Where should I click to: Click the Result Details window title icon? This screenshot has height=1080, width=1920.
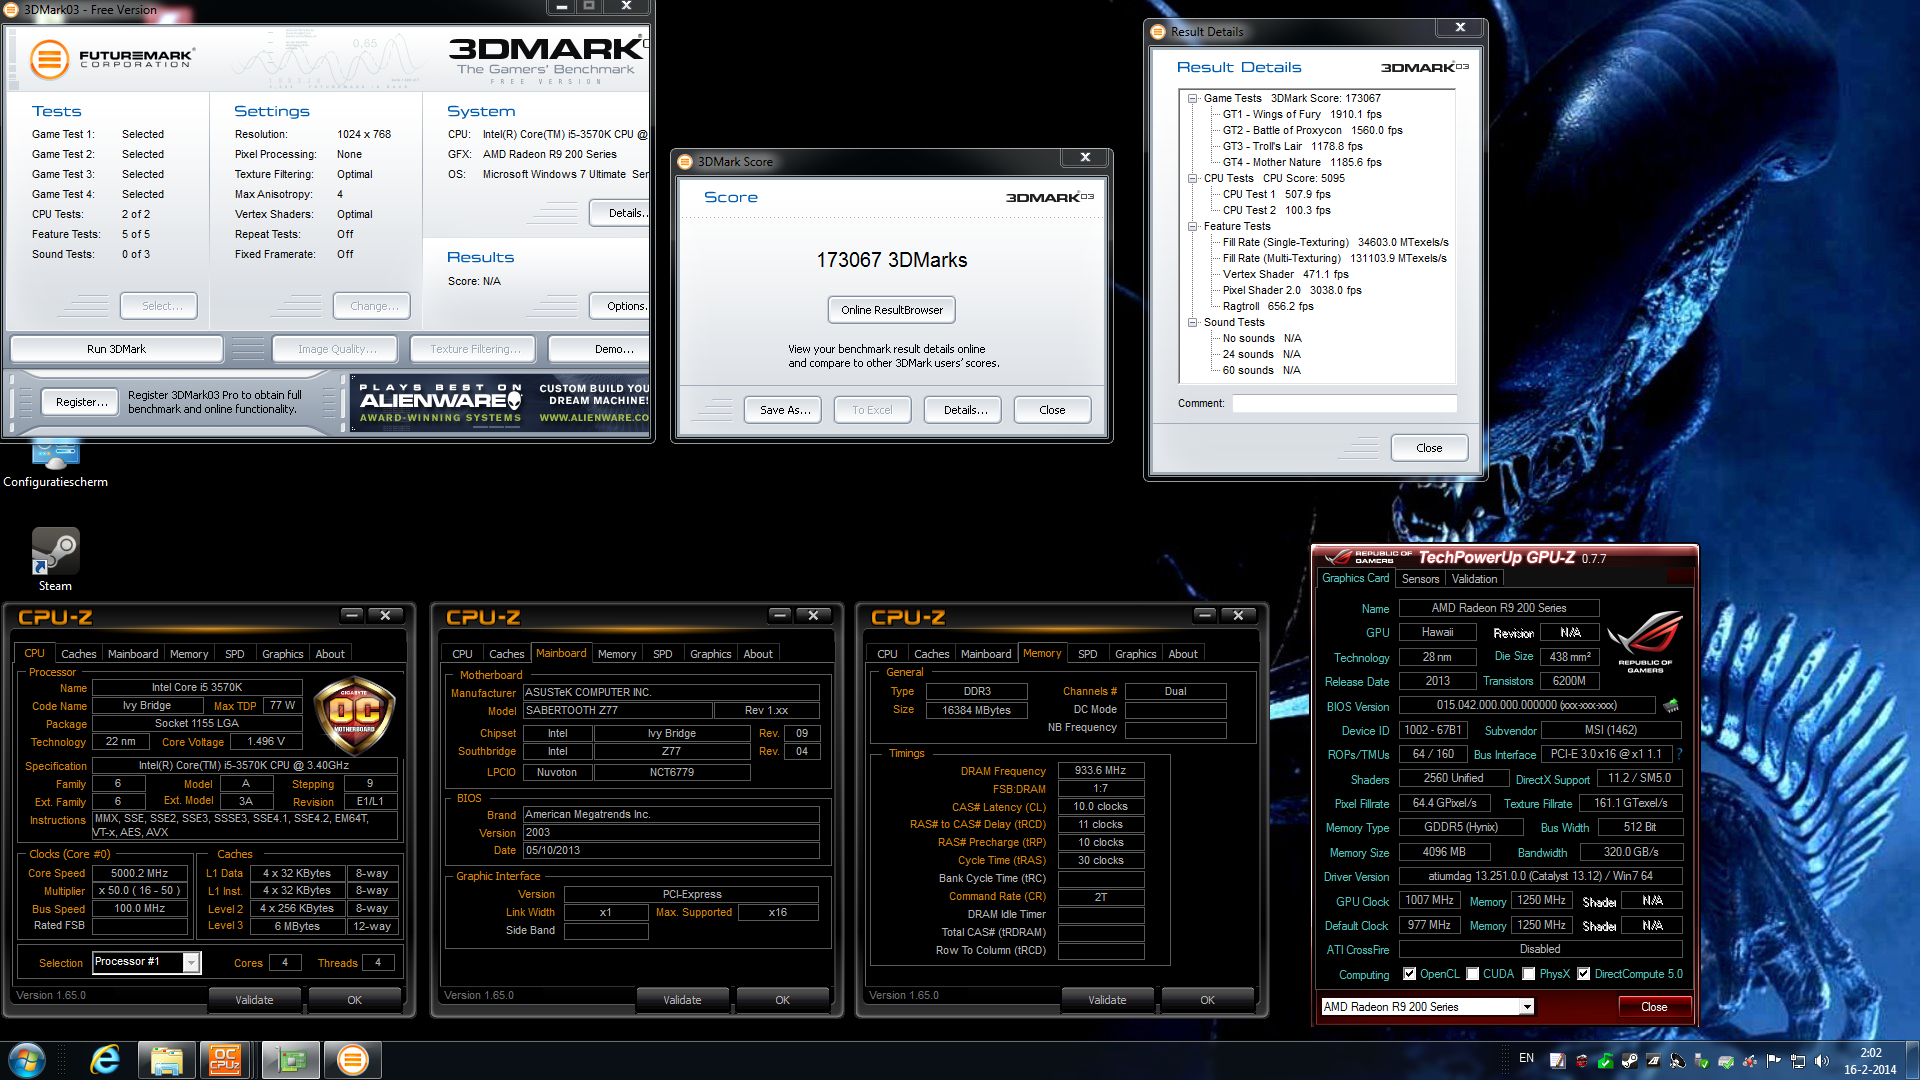pyautogui.click(x=1158, y=32)
